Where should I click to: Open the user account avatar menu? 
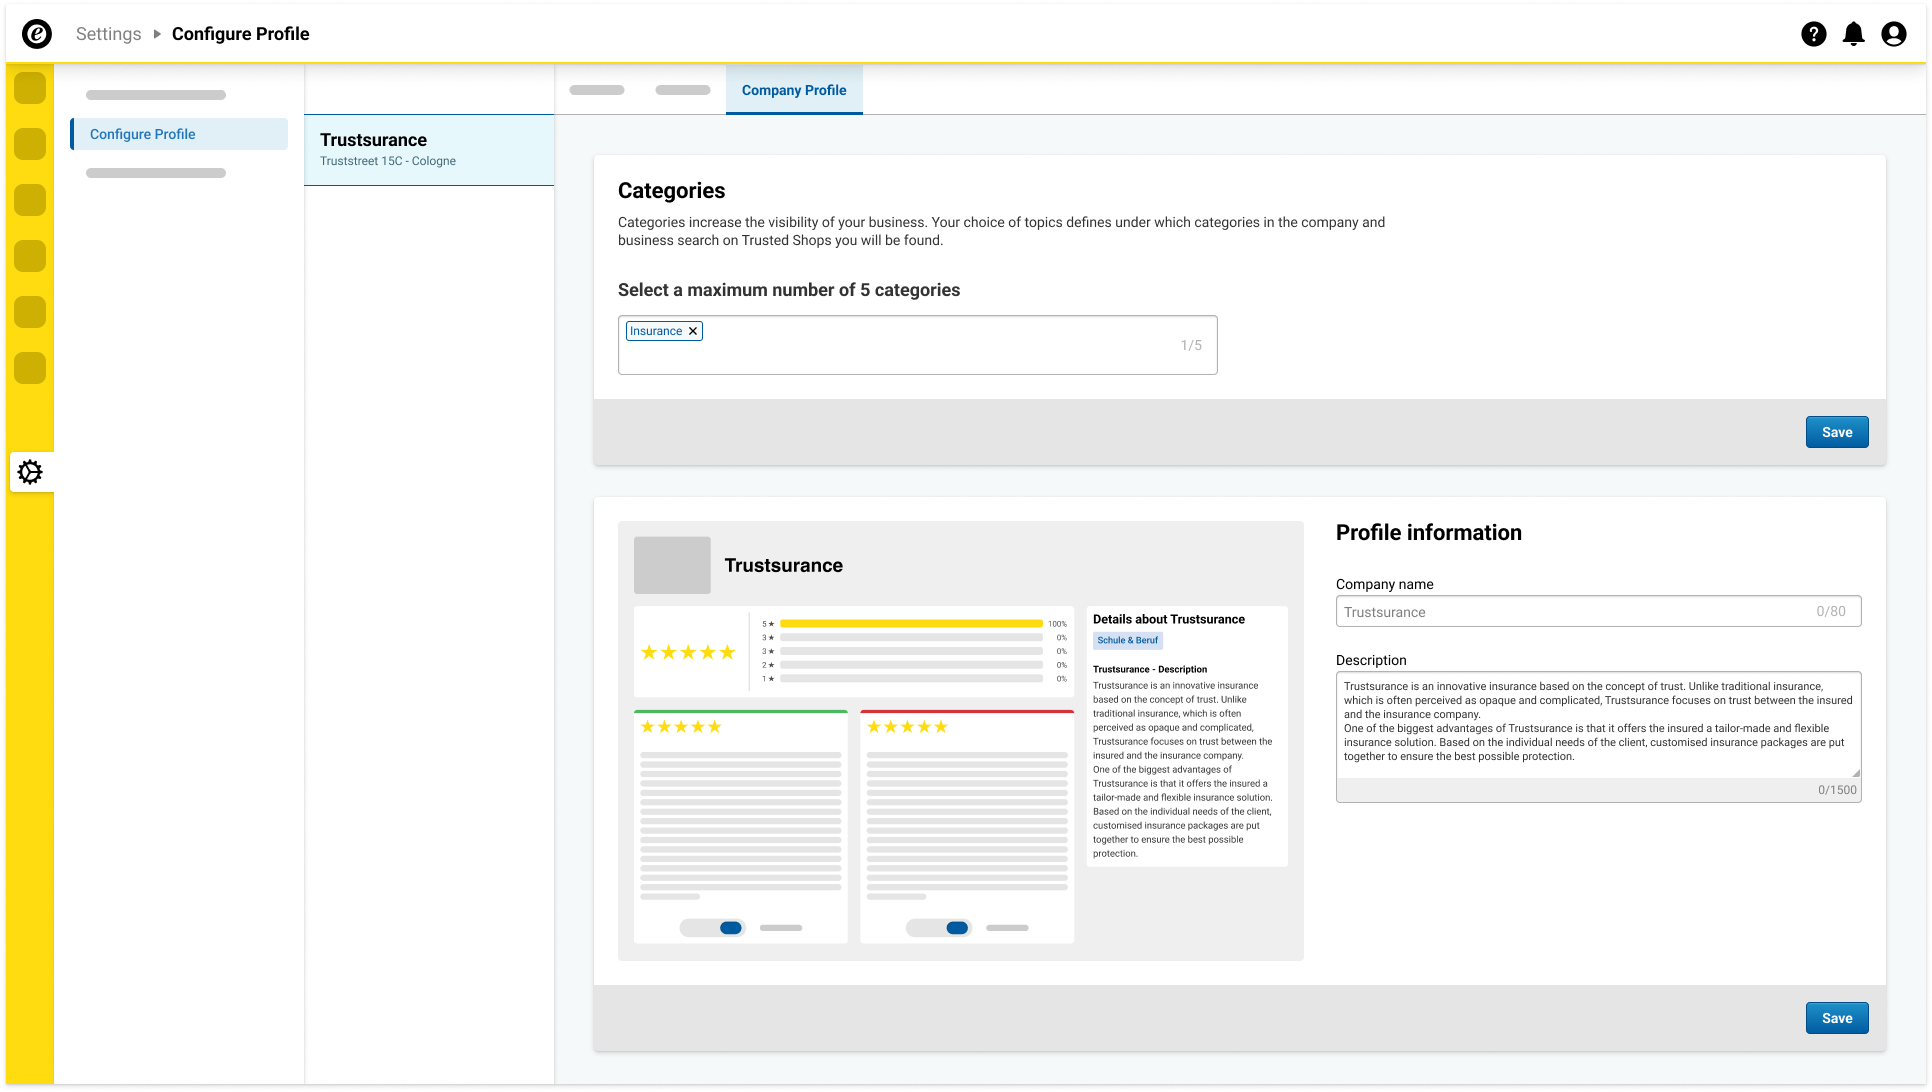[x=1894, y=34]
